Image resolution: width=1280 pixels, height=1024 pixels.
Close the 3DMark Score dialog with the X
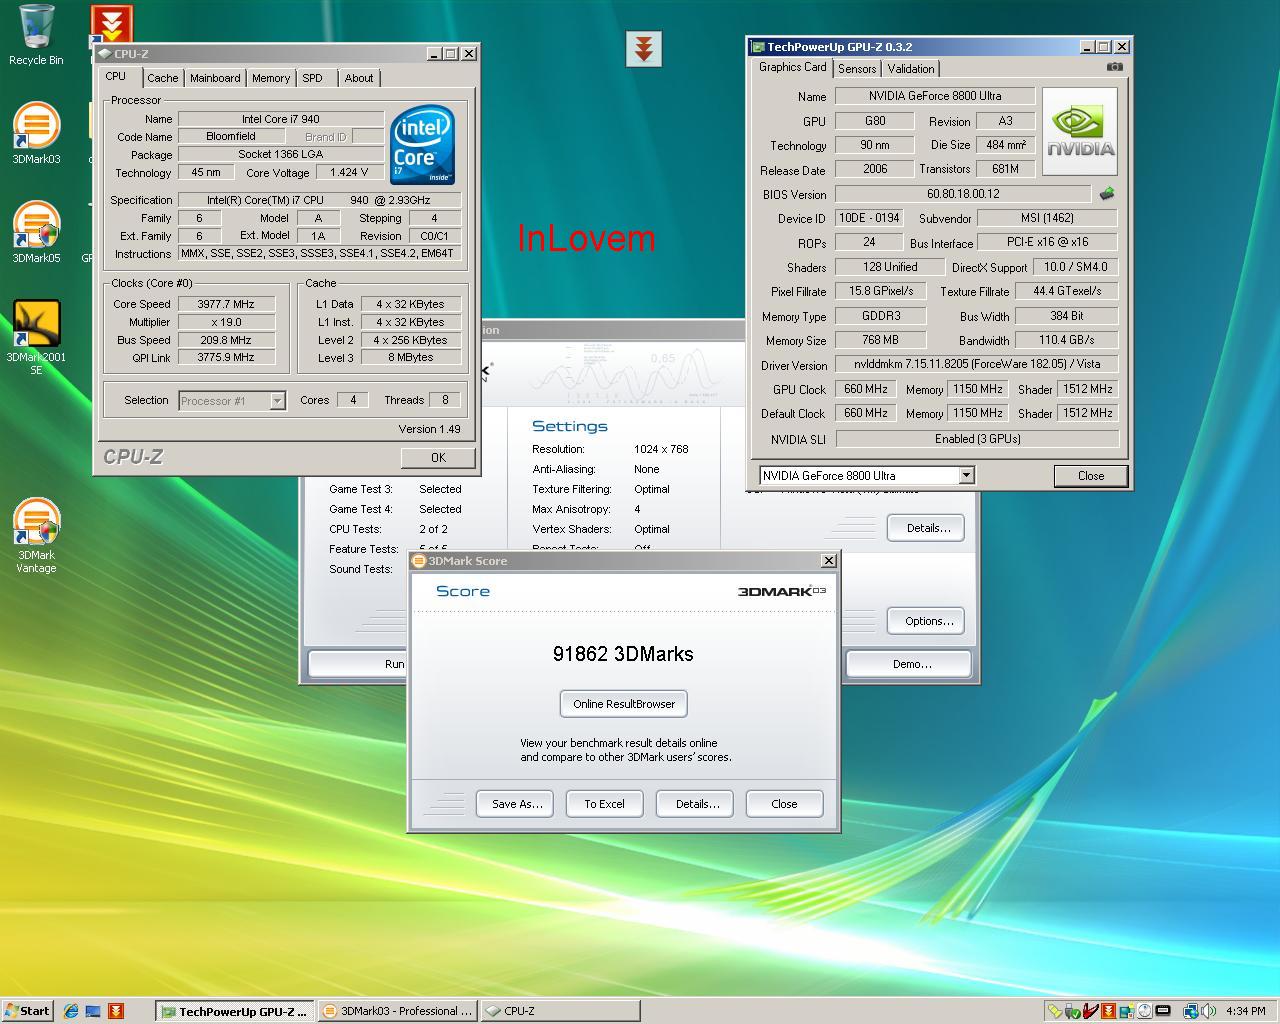click(x=828, y=561)
